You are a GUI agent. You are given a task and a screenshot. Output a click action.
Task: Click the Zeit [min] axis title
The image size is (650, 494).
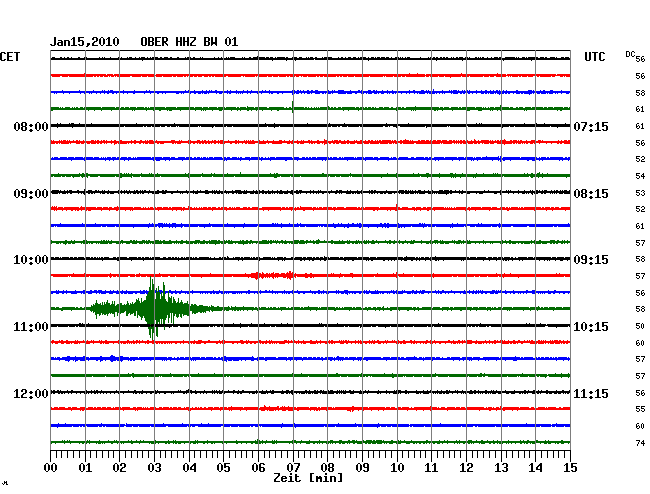308,478
